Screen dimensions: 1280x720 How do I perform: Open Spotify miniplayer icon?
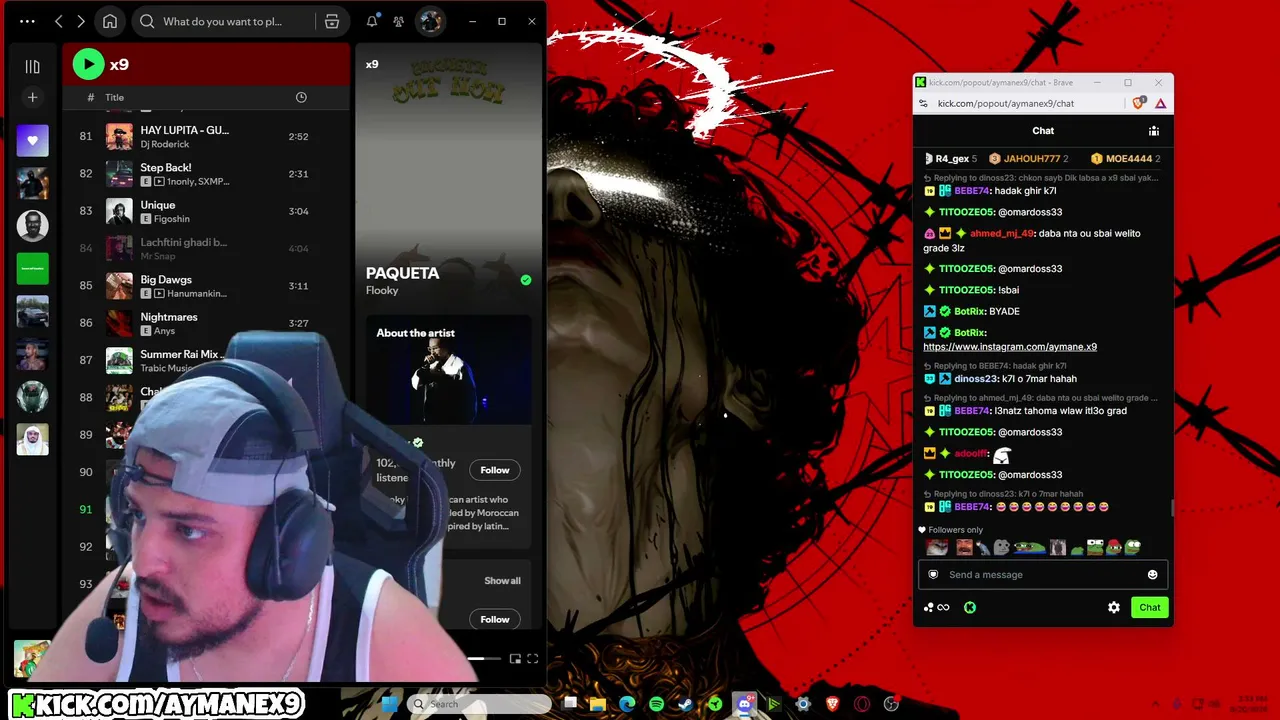(515, 658)
